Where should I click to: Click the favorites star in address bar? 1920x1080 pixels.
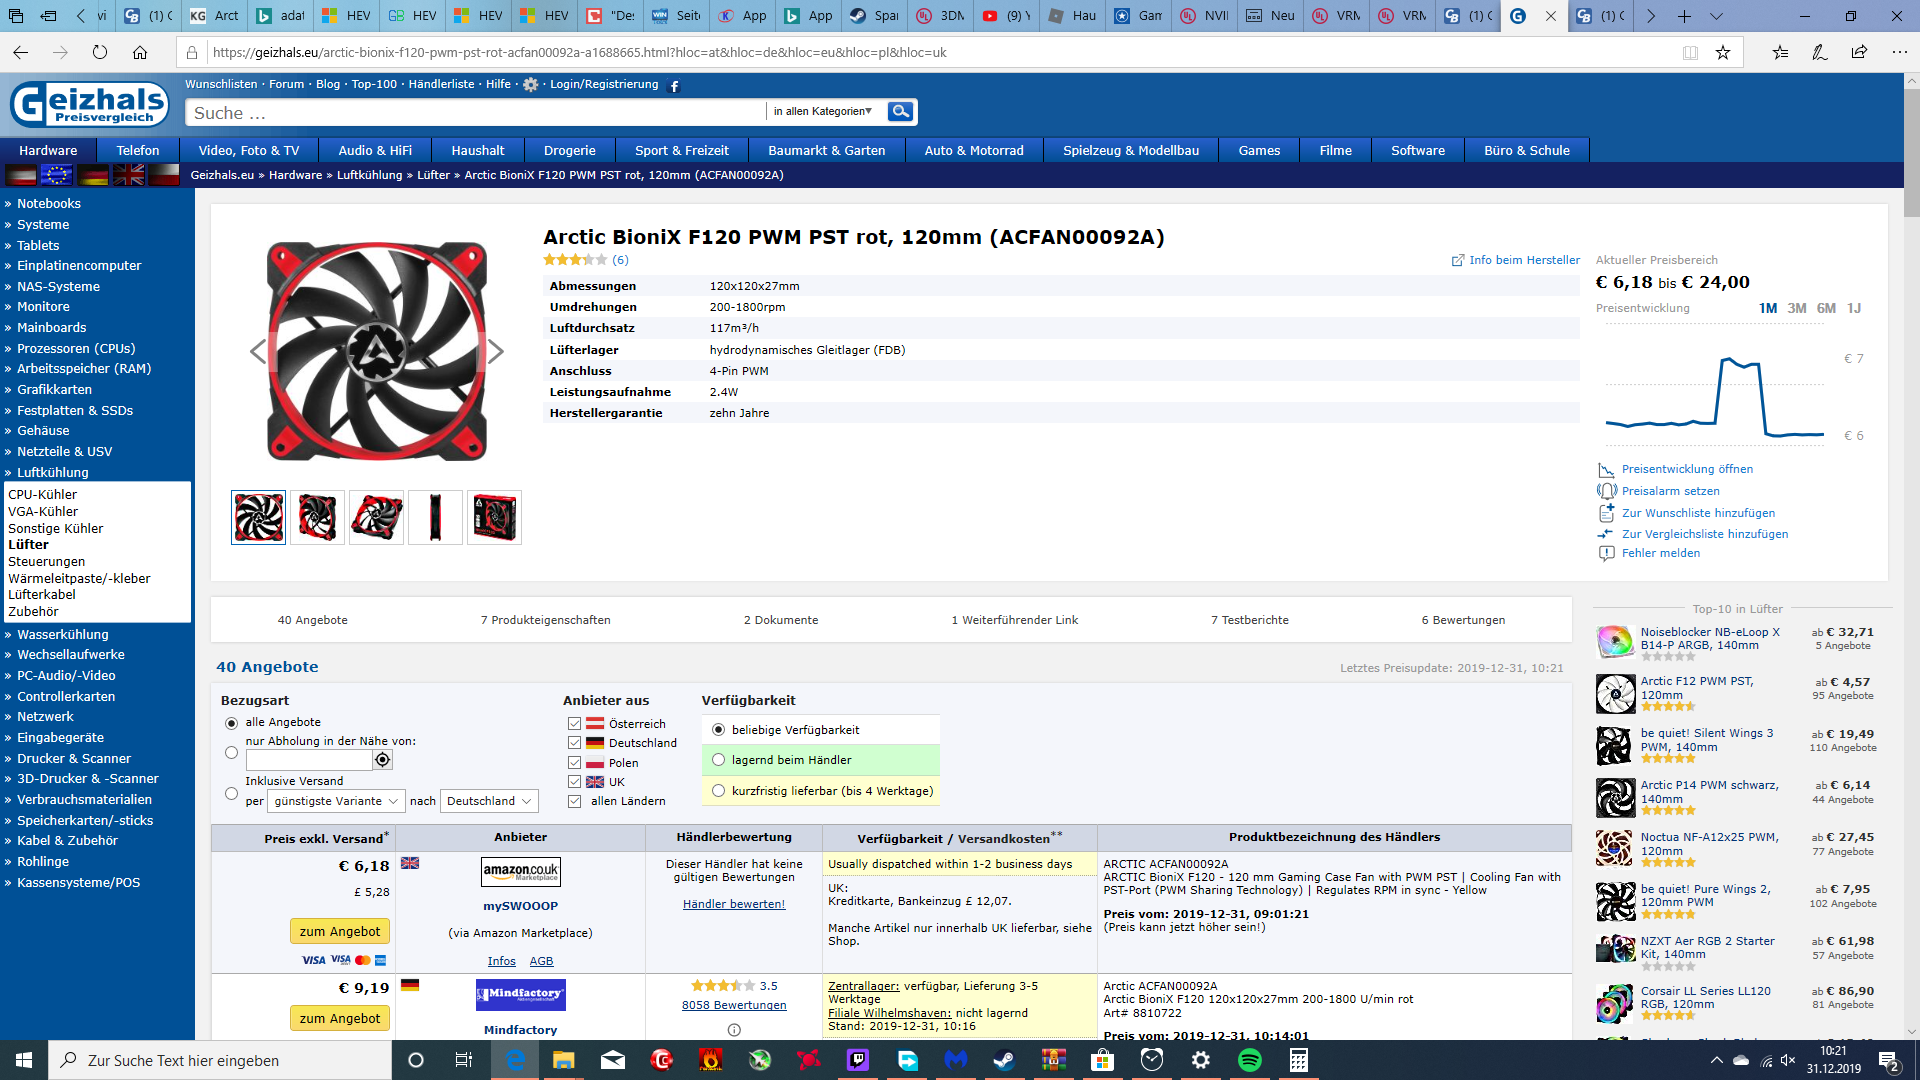pyautogui.click(x=1723, y=53)
